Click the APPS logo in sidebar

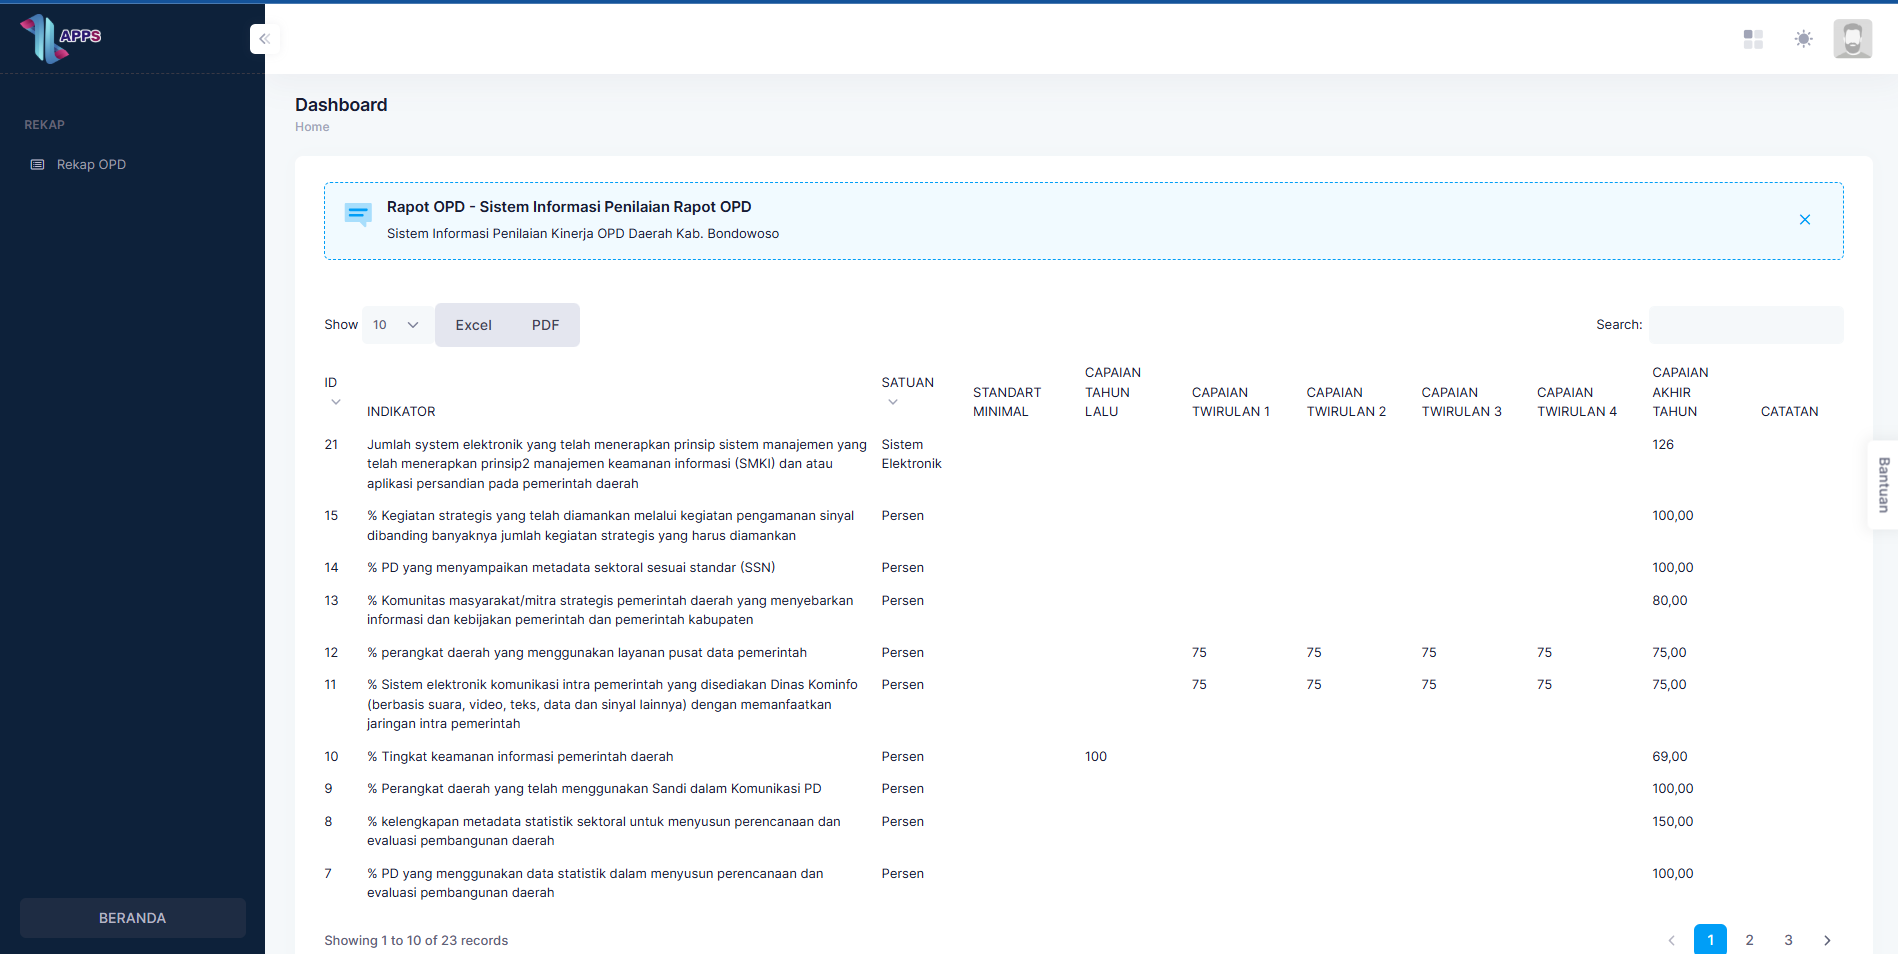tap(61, 38)
